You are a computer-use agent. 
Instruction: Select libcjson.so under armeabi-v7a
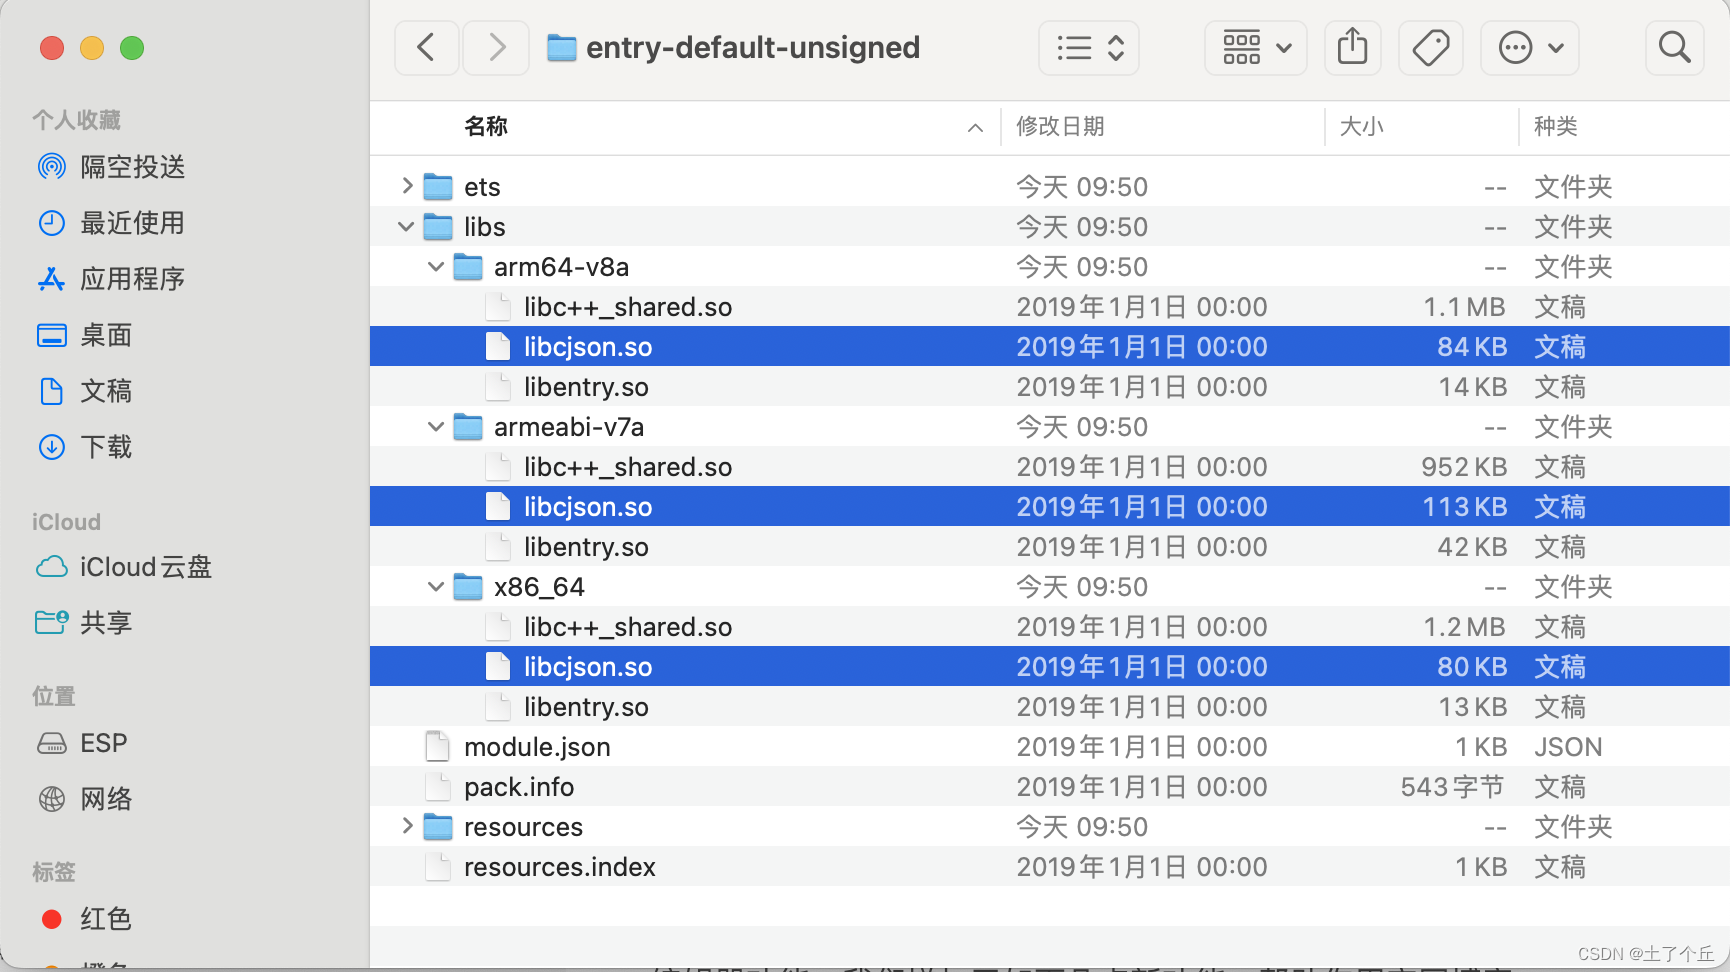pyautogui.click(x=1050, y=507)
